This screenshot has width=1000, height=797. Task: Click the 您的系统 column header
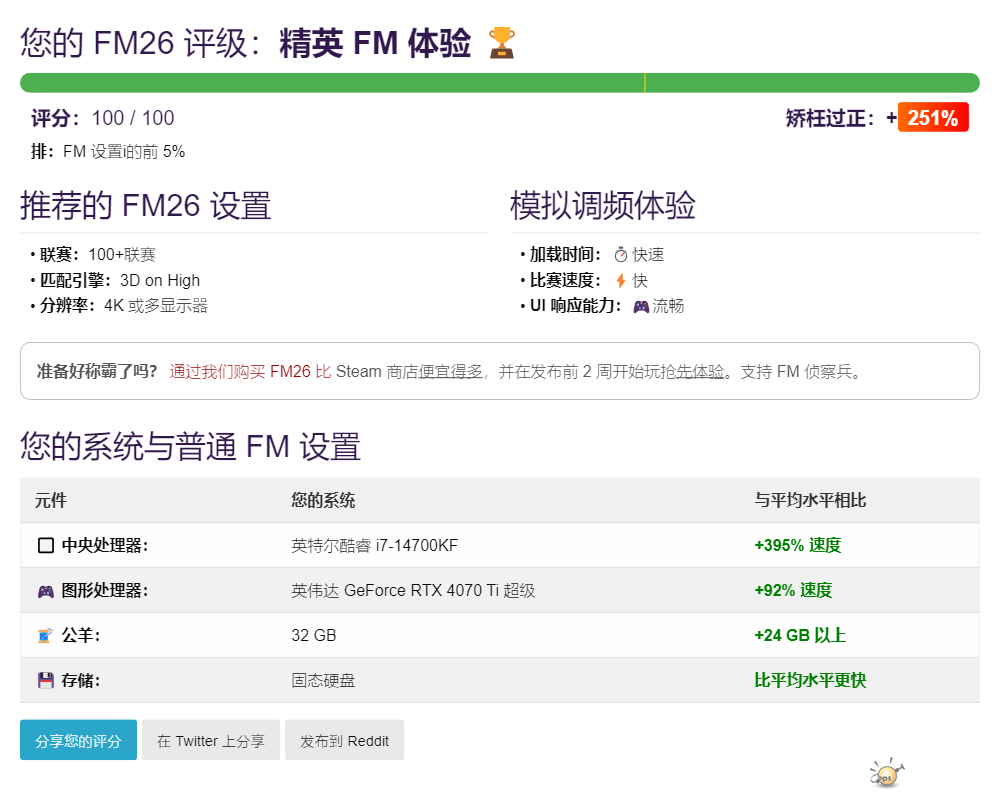[323, 500]
